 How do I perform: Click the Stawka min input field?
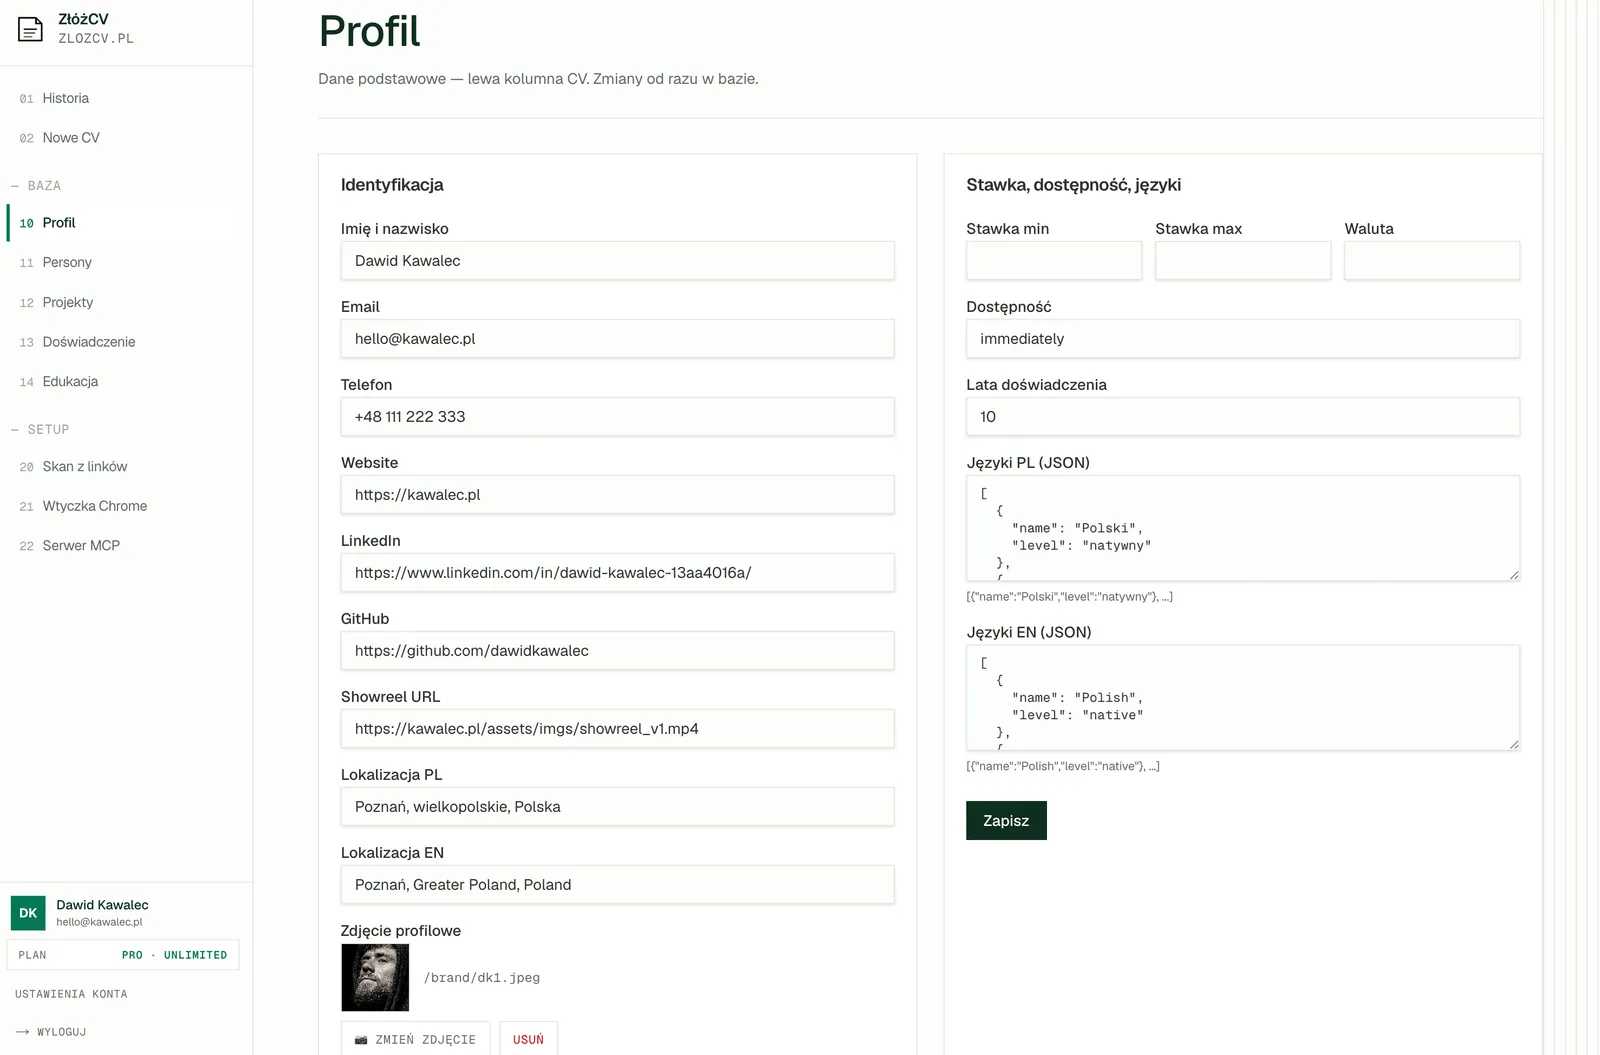click(1054, 260)
